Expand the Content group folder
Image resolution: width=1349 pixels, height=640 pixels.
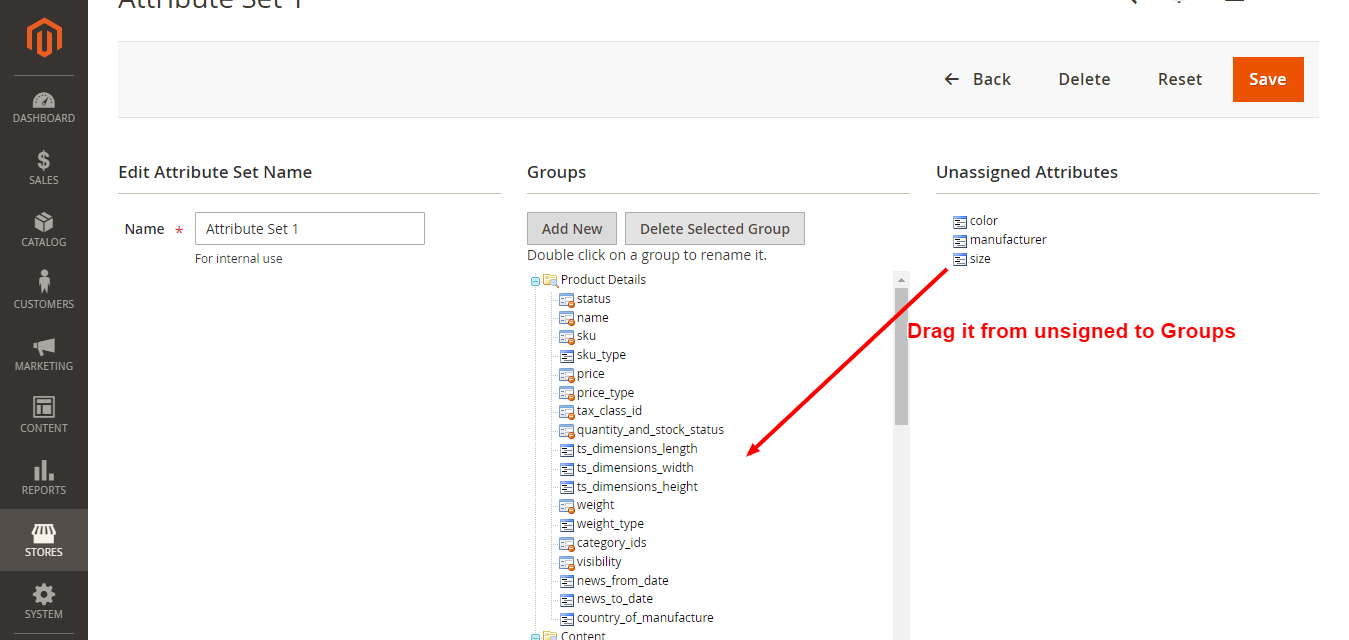tap(535, 636)
